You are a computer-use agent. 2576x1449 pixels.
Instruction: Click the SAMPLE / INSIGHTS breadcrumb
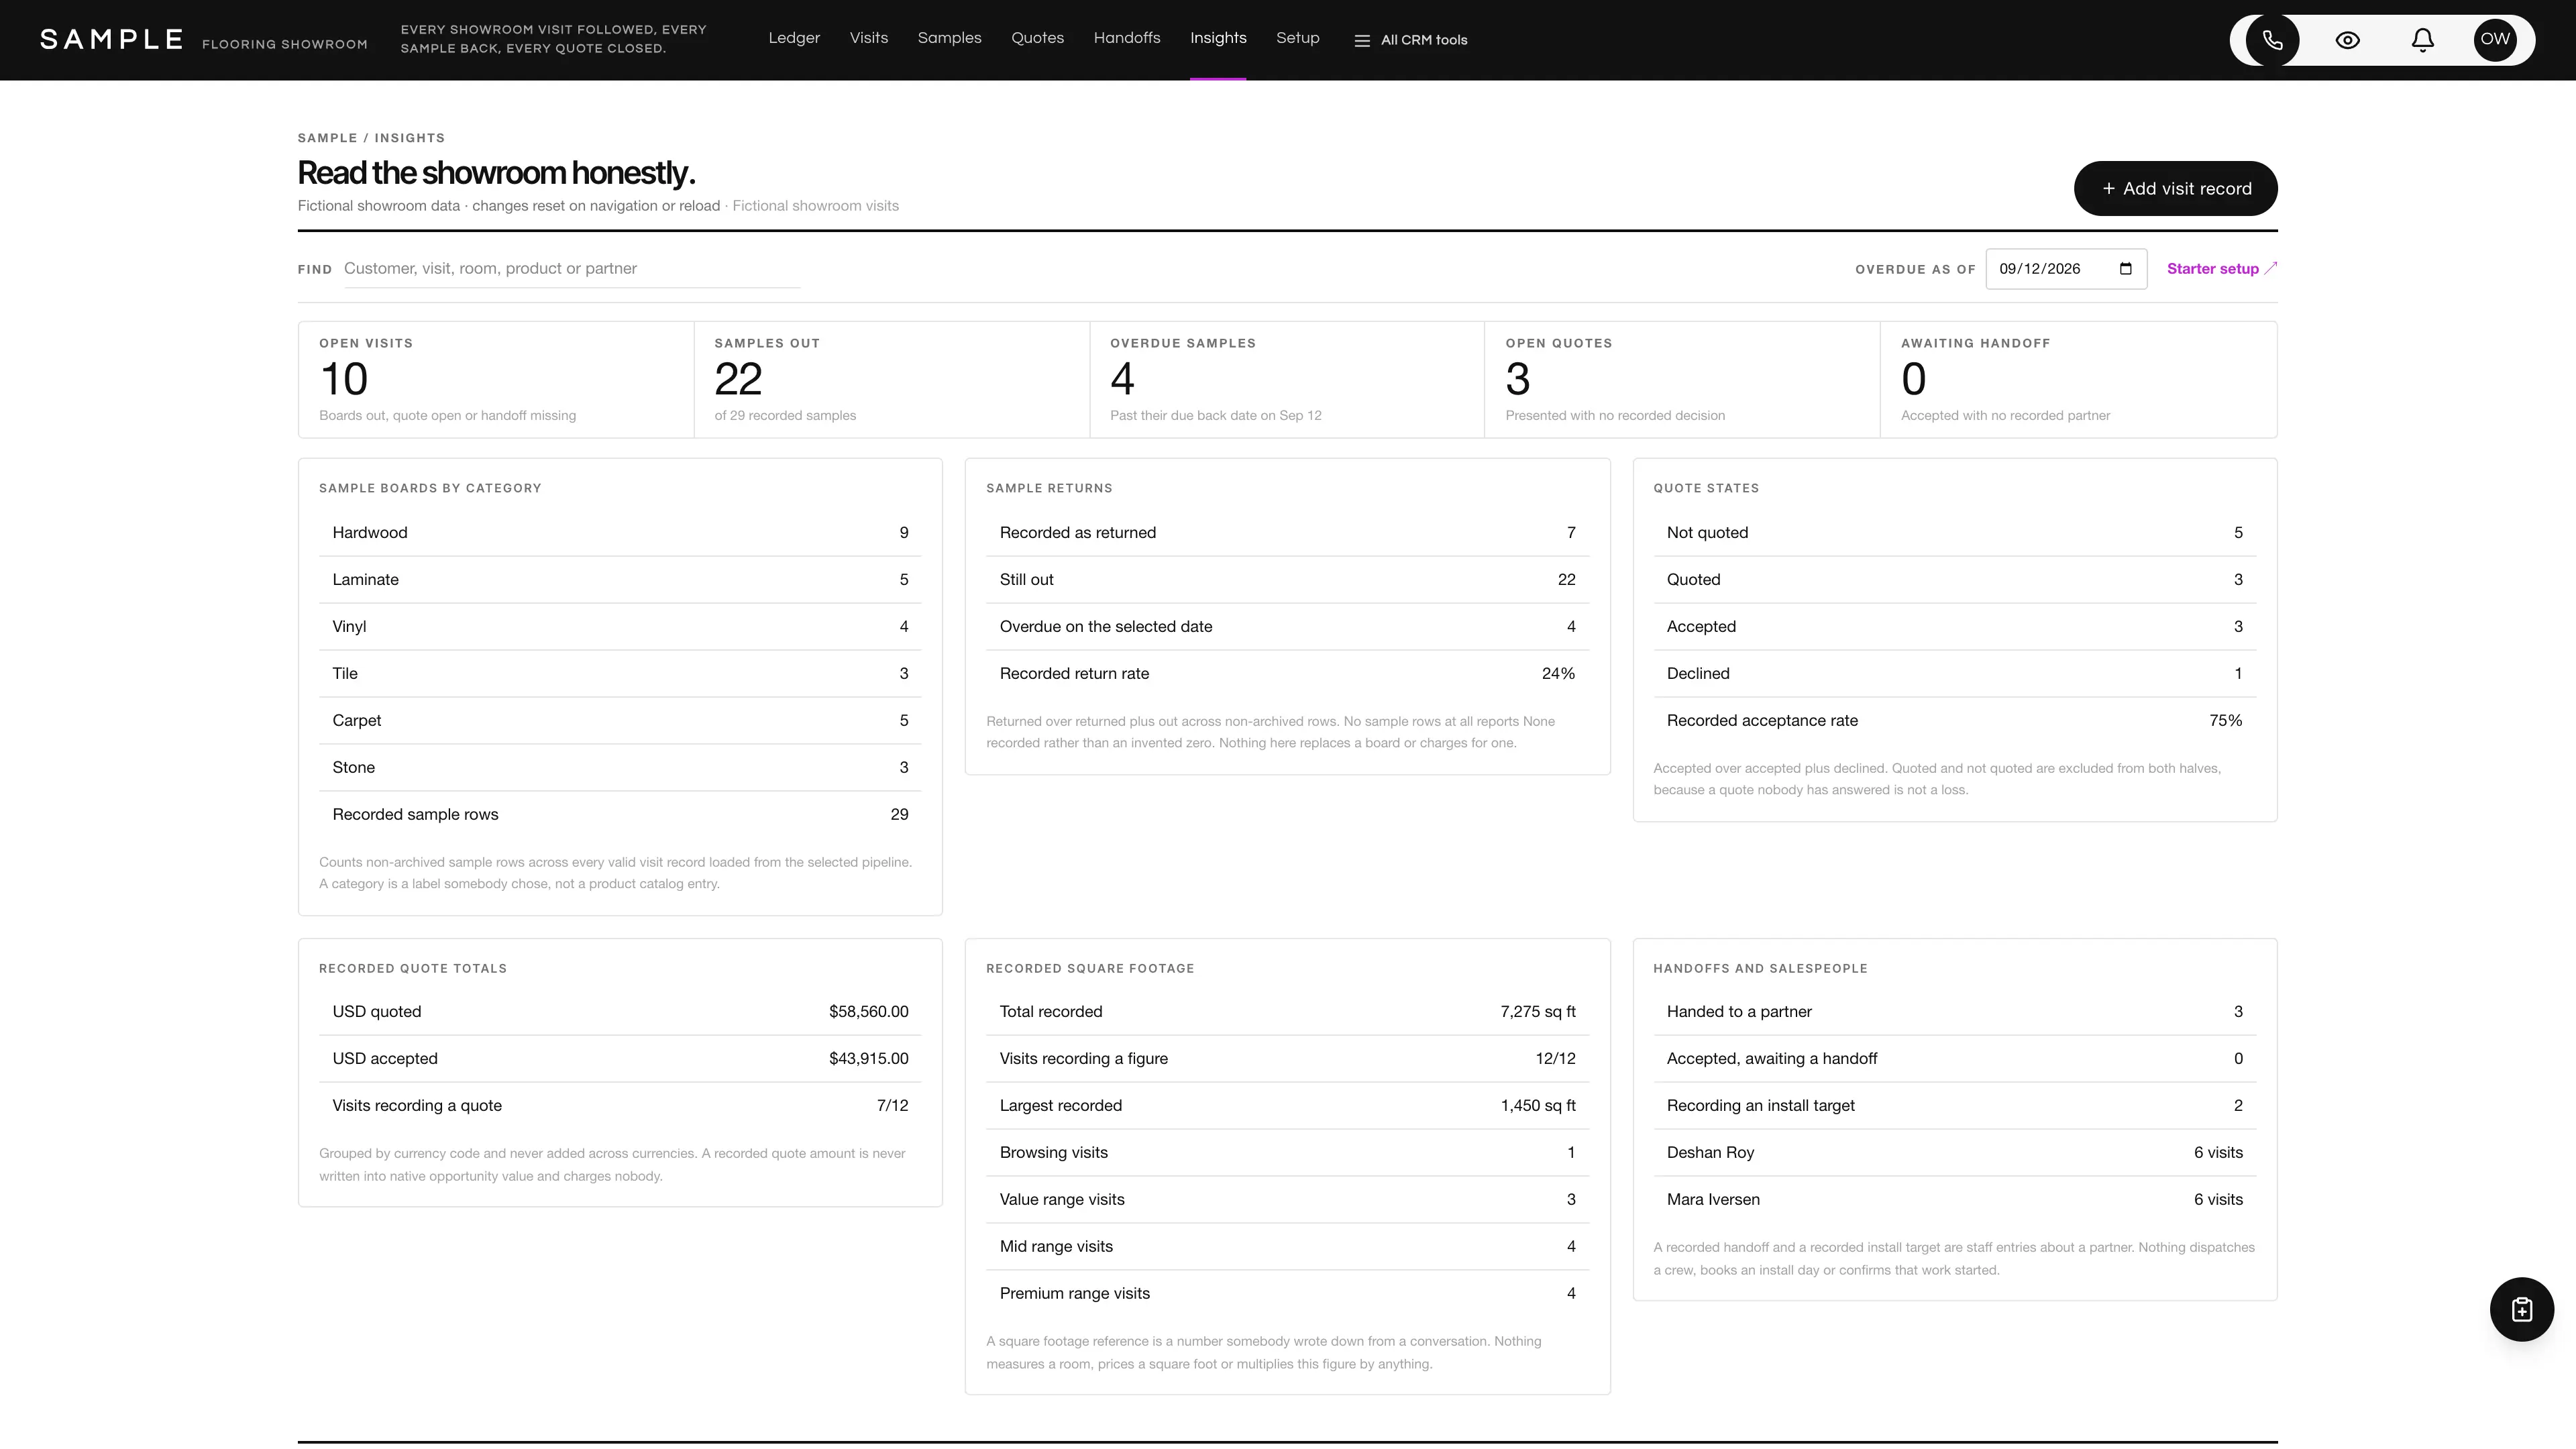[x=371, y=138]
